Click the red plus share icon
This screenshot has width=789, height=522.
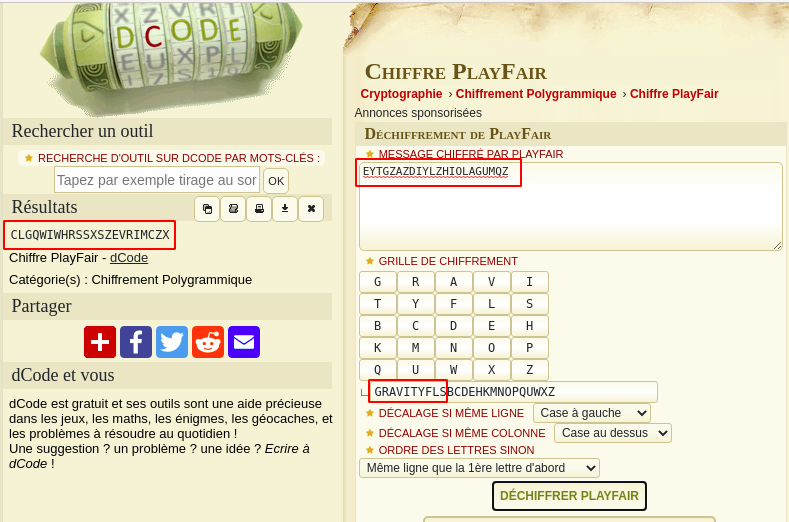100,342
